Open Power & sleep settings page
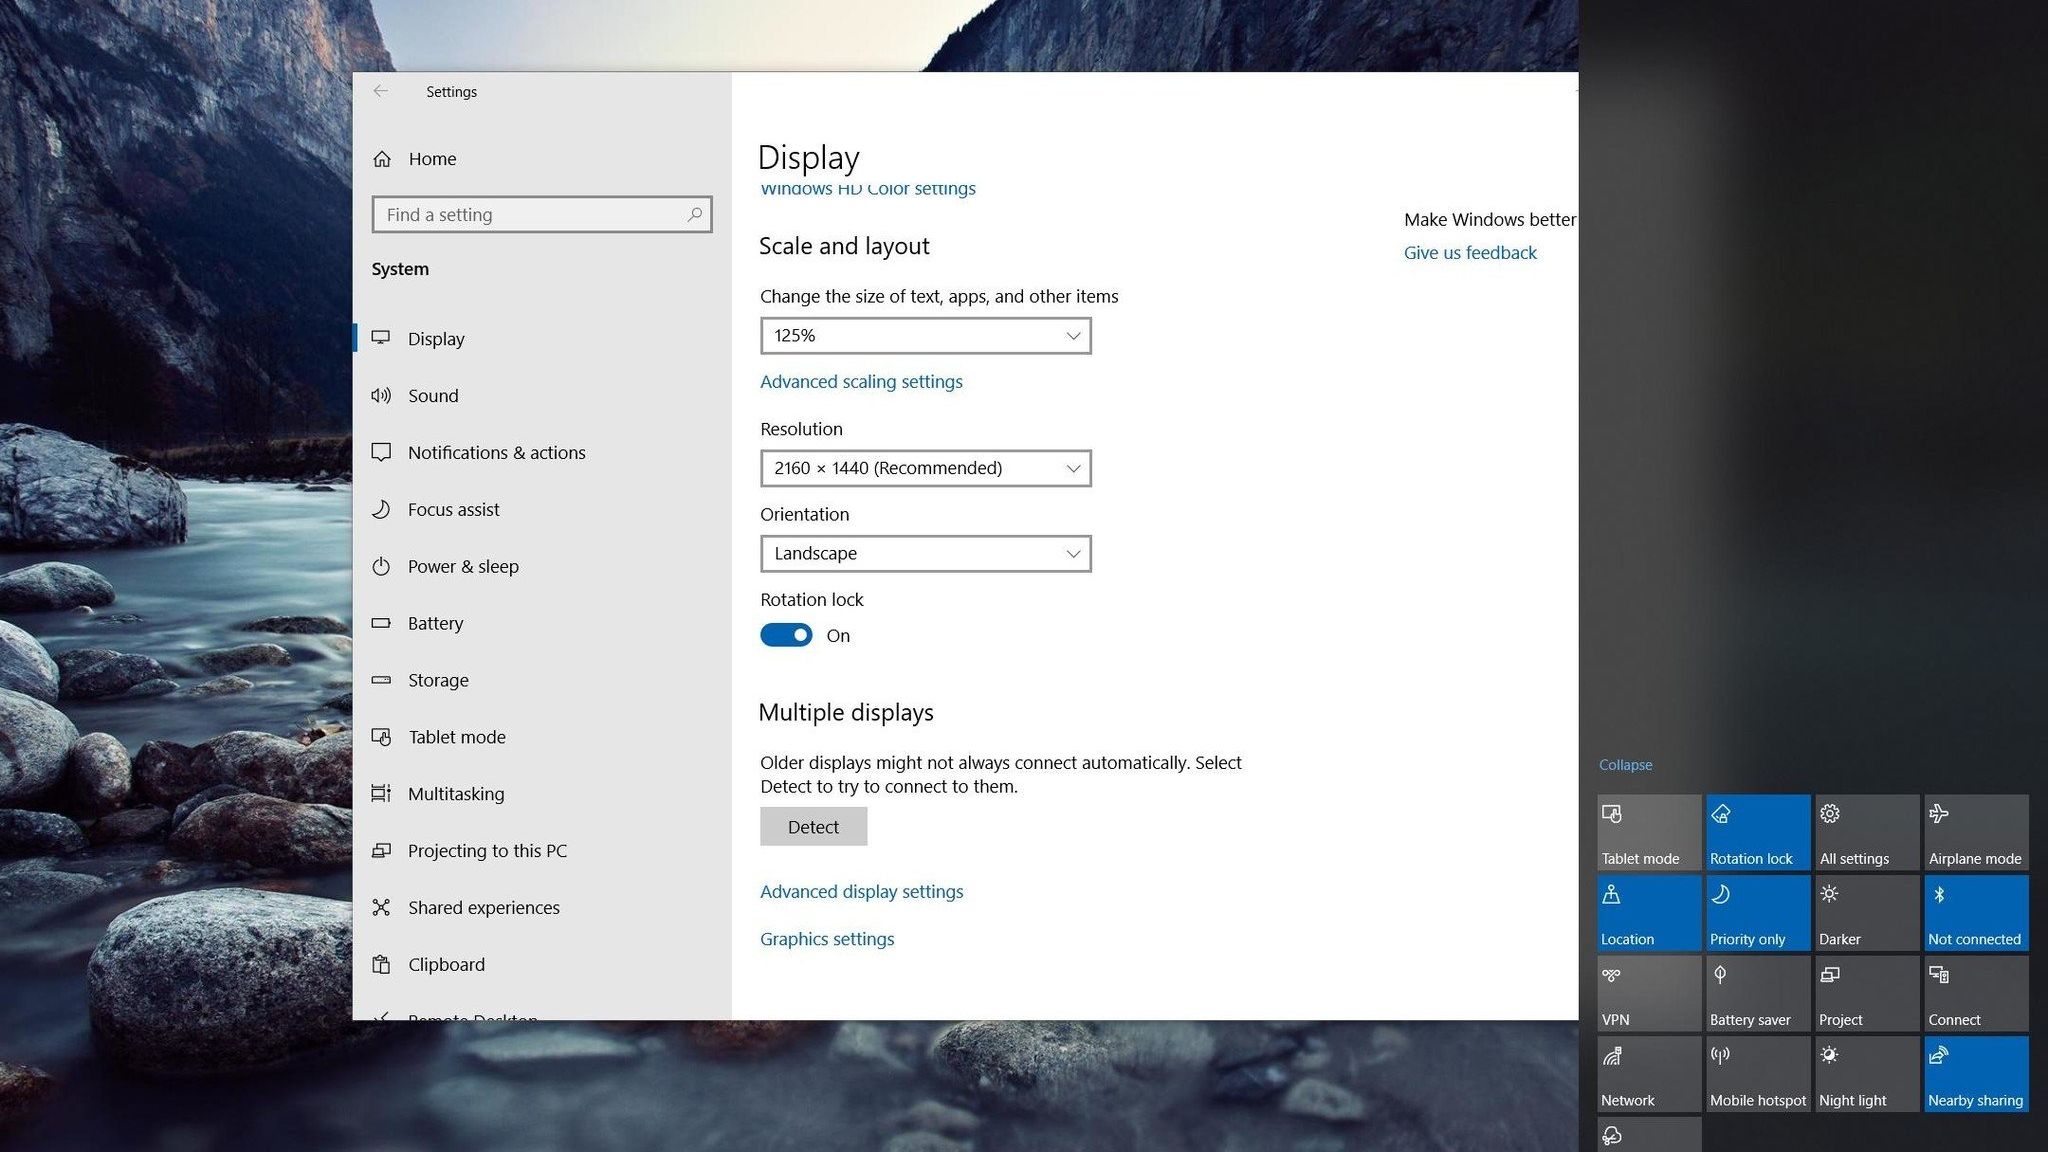This screenshot has width=2048, height=1152. click(x=463, y=567)
